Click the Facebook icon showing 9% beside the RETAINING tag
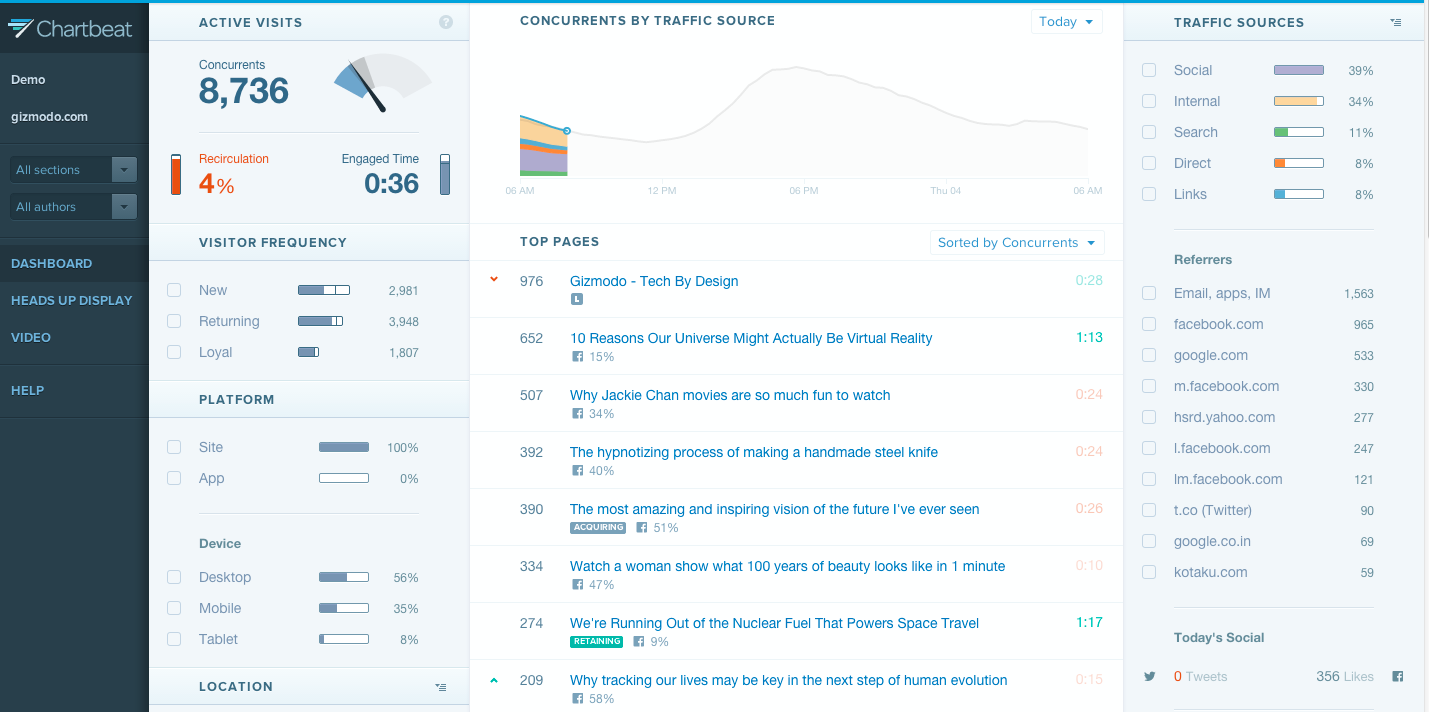 click(x=637, y=642)
